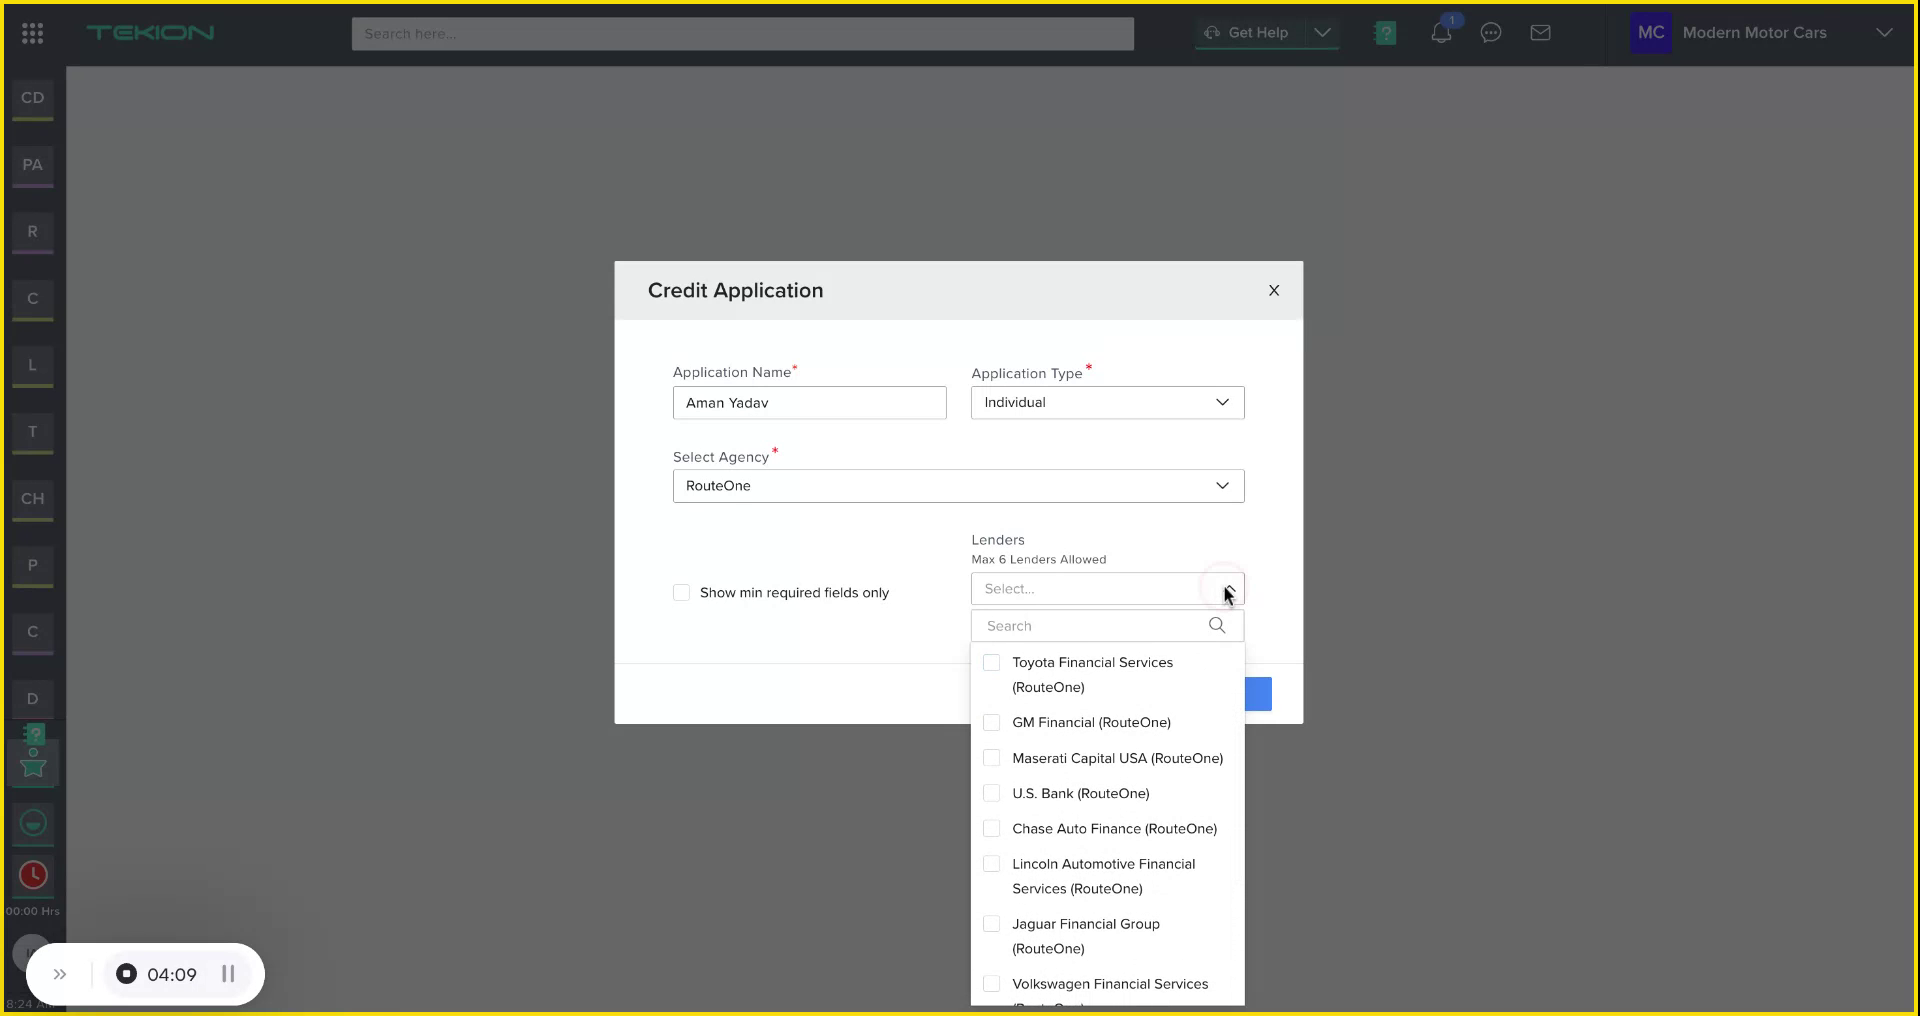The height and width of the screenshot is (1016, 1920).
Task: Open the notifications bell
Action: coord(1441,32)
